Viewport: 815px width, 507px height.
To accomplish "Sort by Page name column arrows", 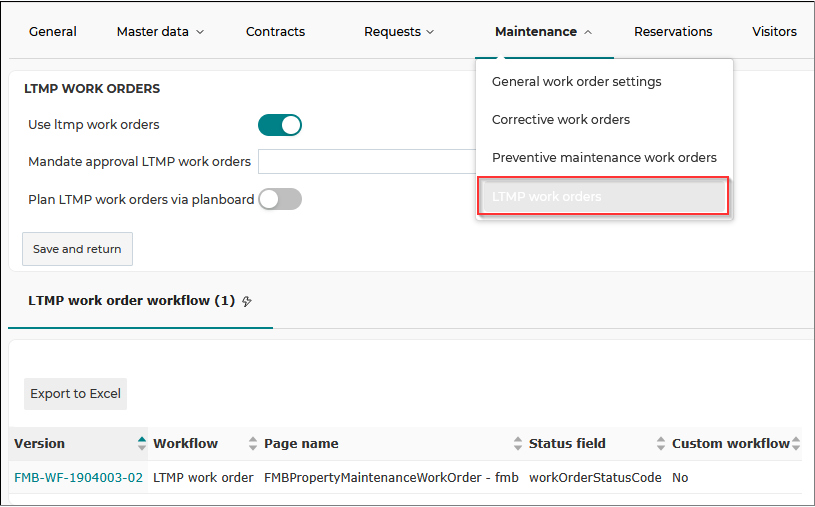I will coord(518,444).
